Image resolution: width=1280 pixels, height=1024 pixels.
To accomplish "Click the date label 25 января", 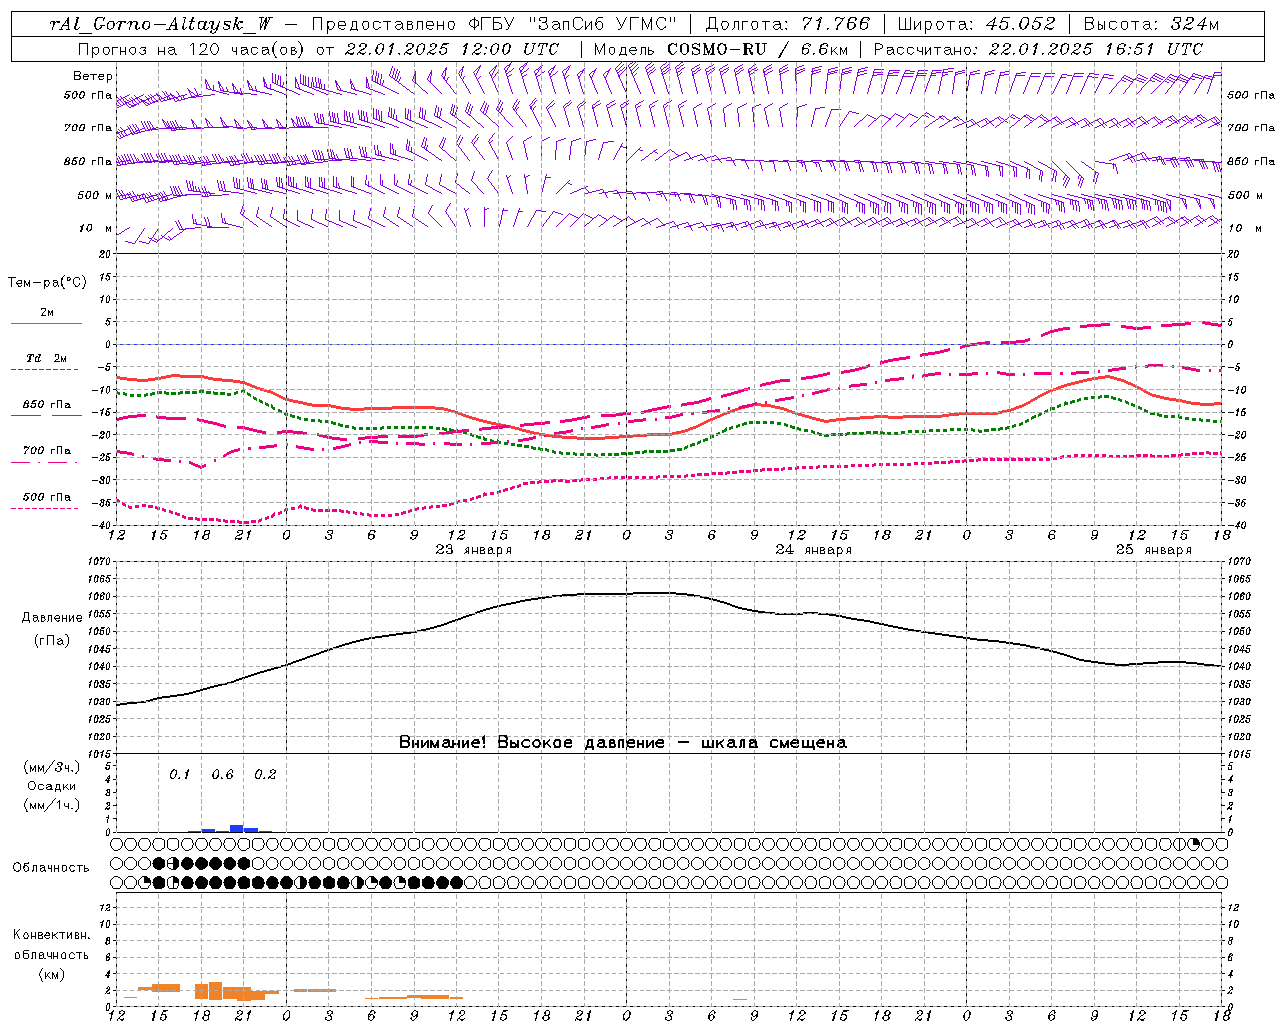I will tap(1153, 550).
